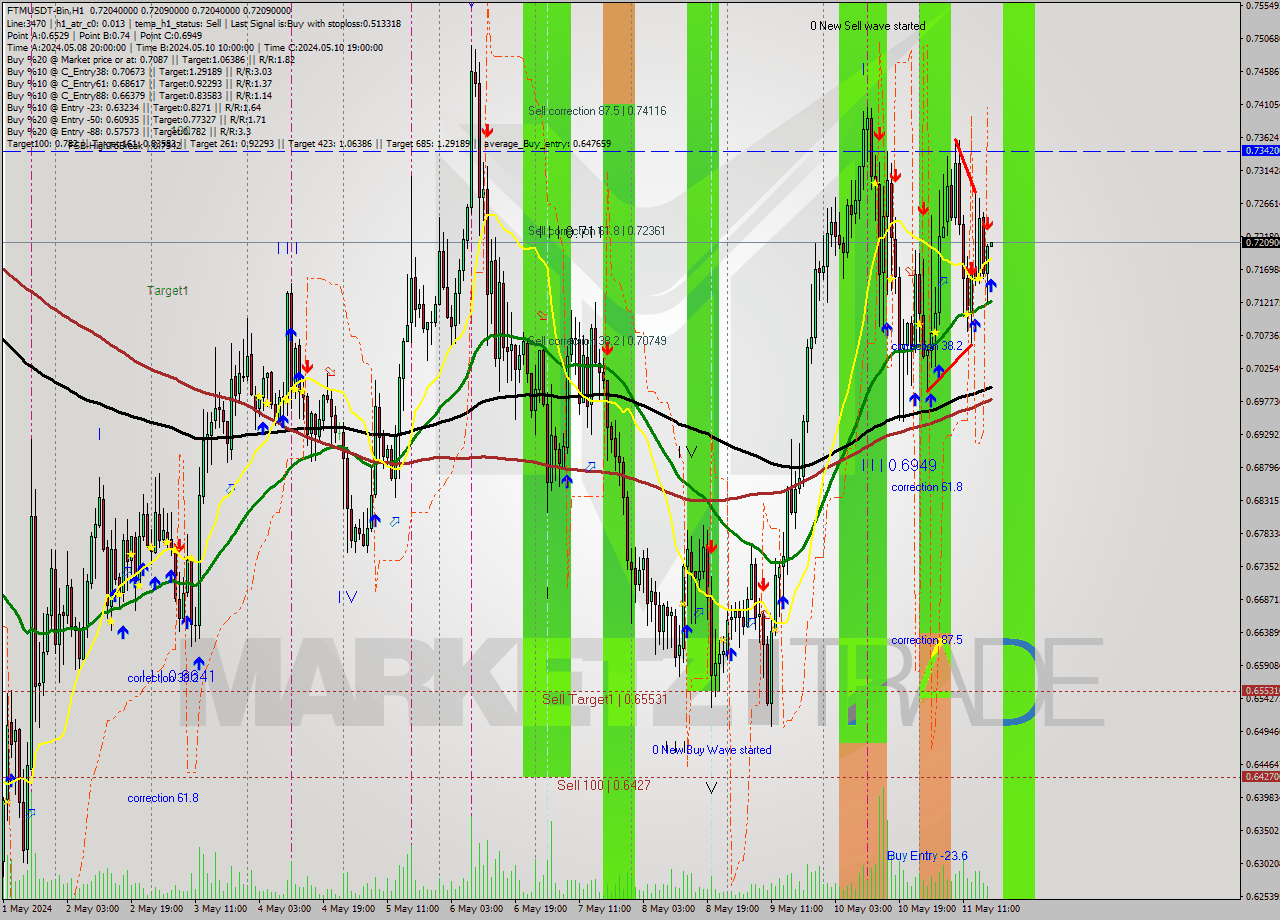Viewport: 1280px width, 920px height.
Task: Select the 'Buy Entry -23.6' annotation
Action: tap(929, 857)
